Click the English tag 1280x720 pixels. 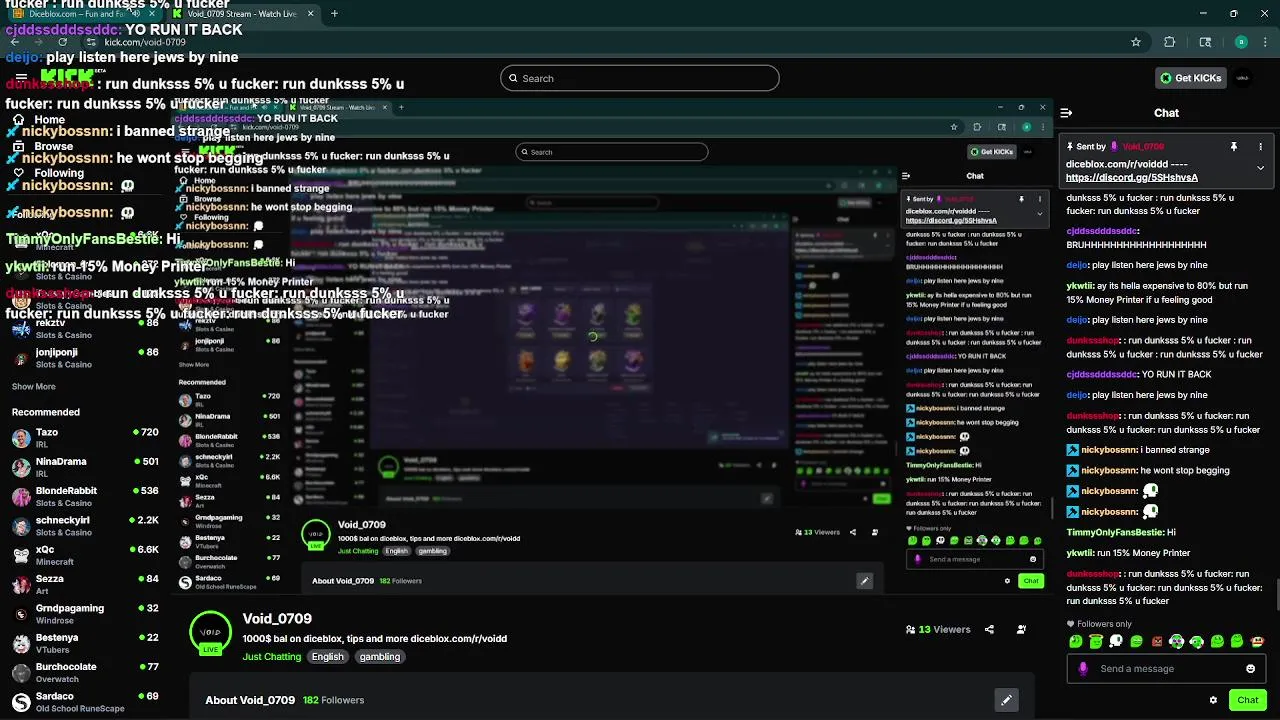(x=327, y=657)
